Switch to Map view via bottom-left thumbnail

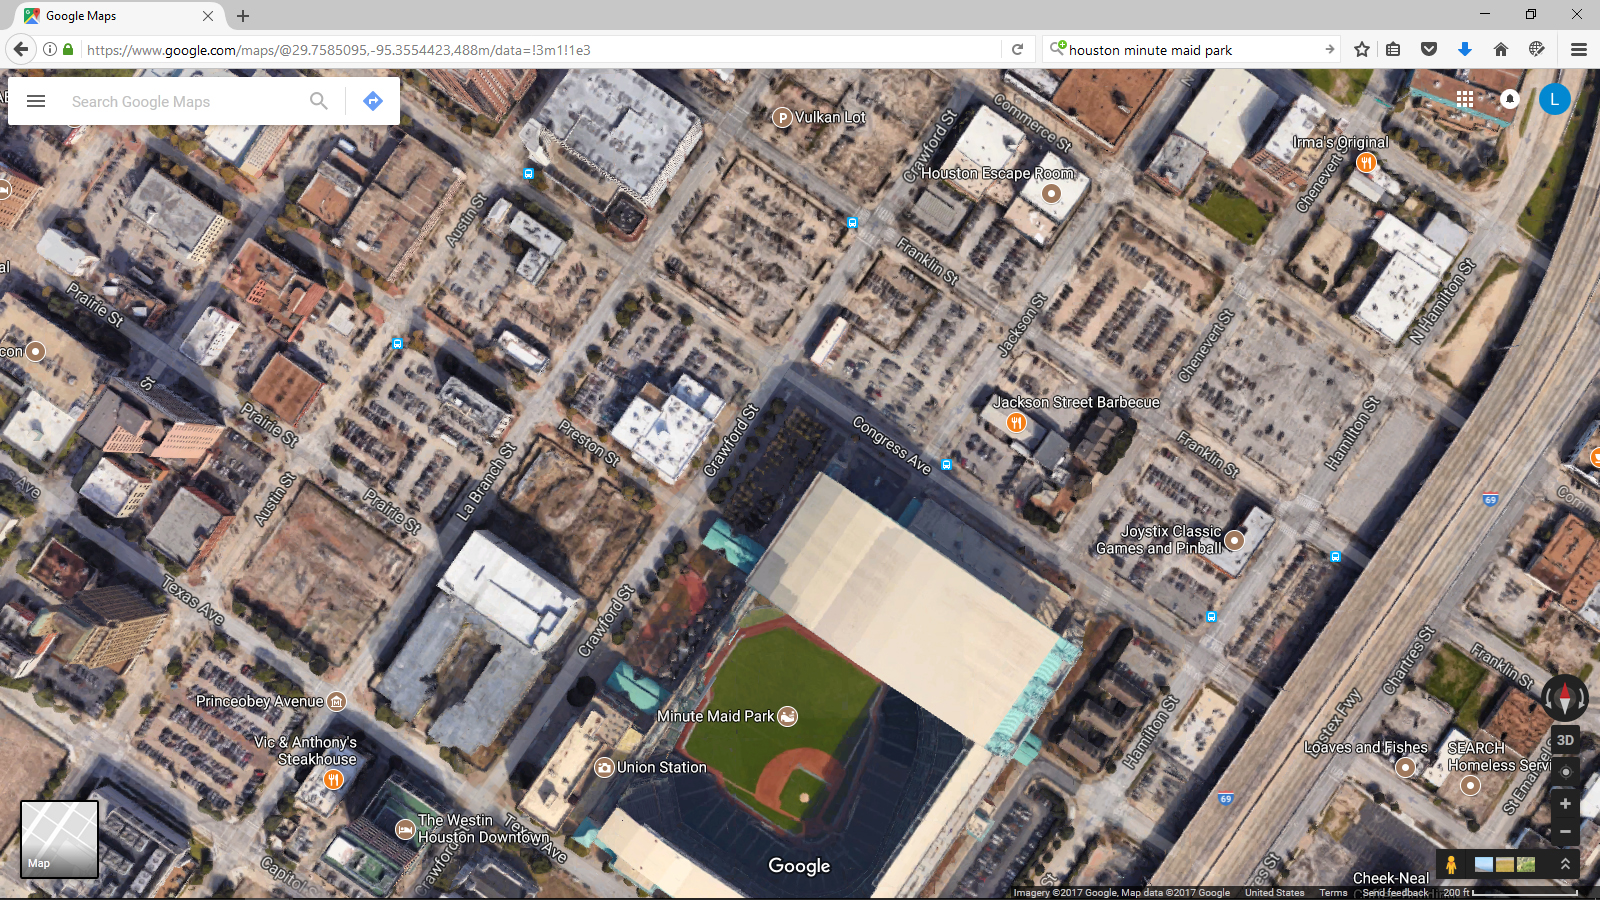point(60,839)
